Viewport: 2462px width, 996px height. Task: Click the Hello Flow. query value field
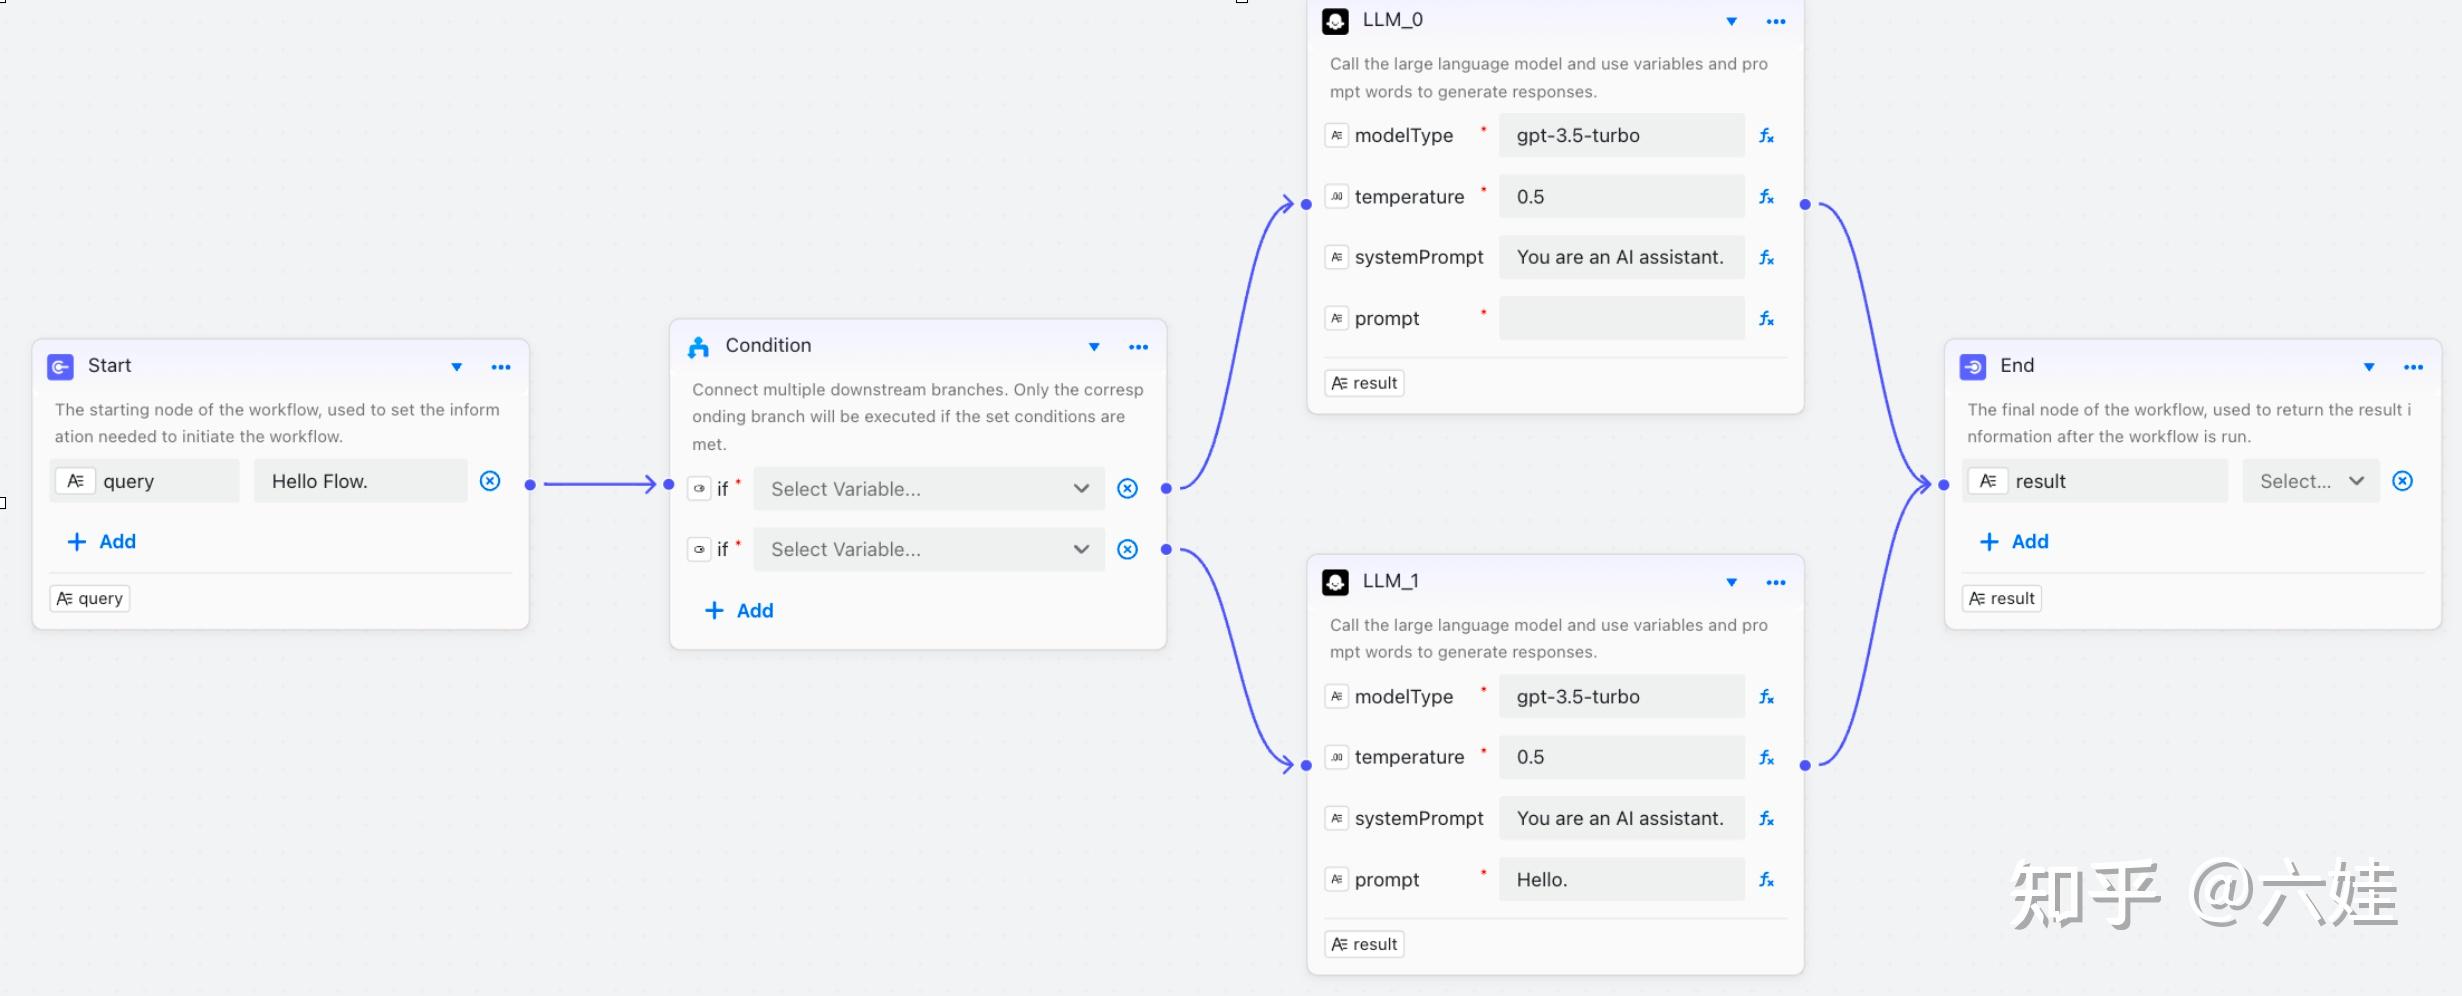pyautogui.click(x=360, y=481)
